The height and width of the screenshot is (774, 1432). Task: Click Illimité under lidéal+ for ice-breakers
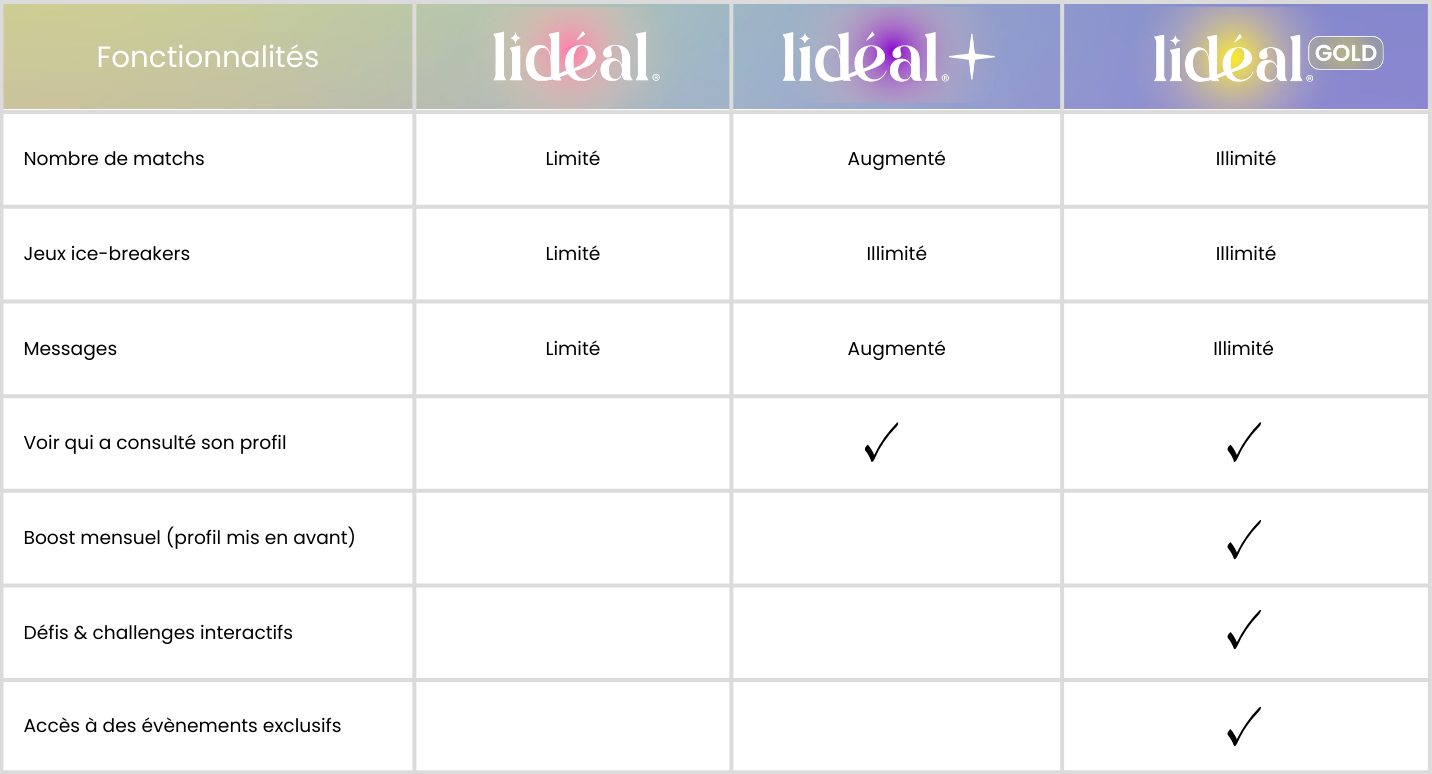pyautogui.click(x=896, y=253)
